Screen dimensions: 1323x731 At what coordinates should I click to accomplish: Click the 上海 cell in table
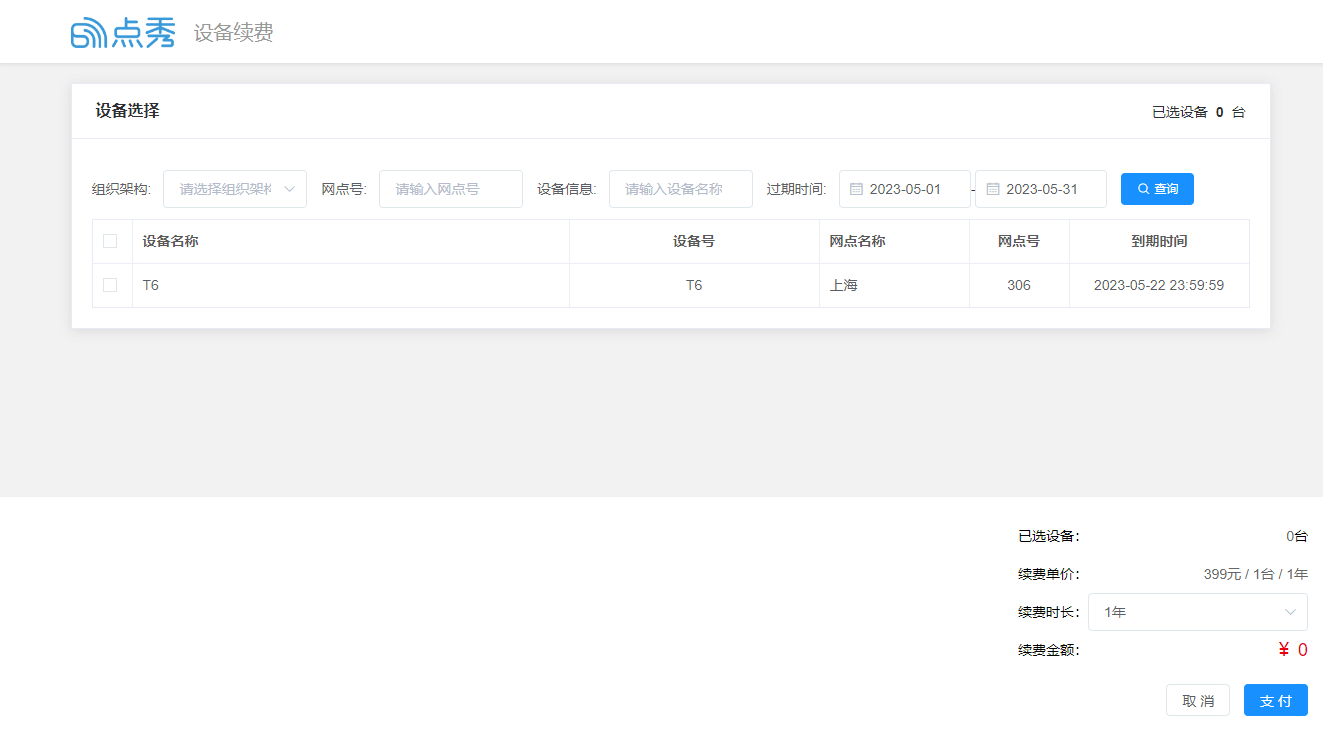click(894, 285)
